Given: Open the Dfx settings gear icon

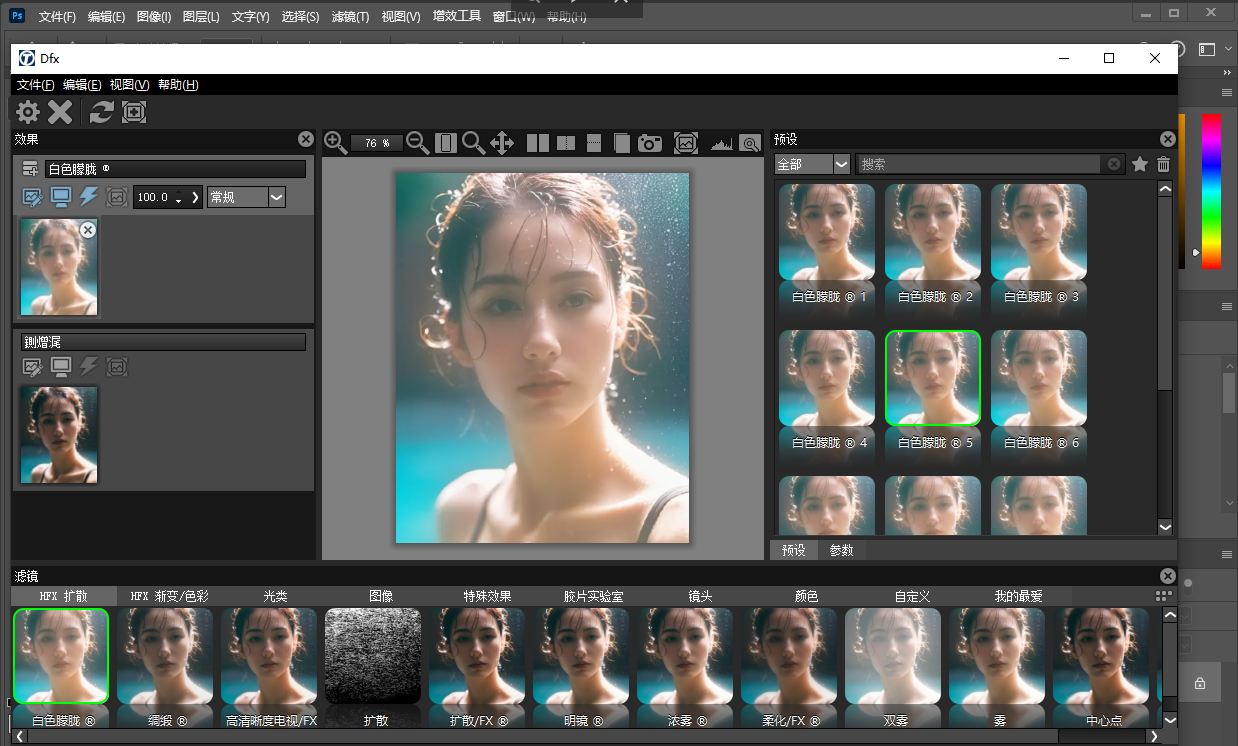Looking at the screenshot, I should tap(28, 112).
